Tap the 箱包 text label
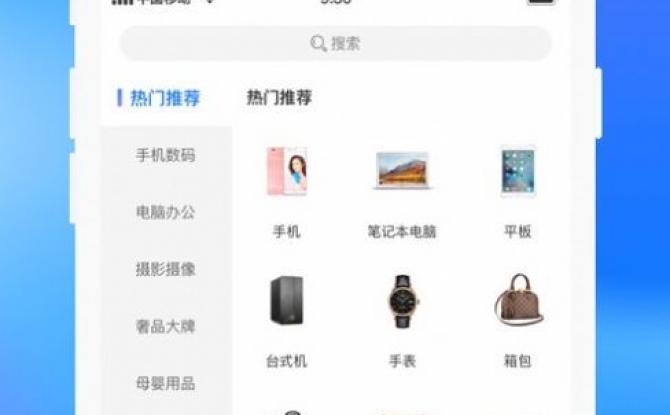This screenshot has width=670, height=415. click(x=518, y=362)
